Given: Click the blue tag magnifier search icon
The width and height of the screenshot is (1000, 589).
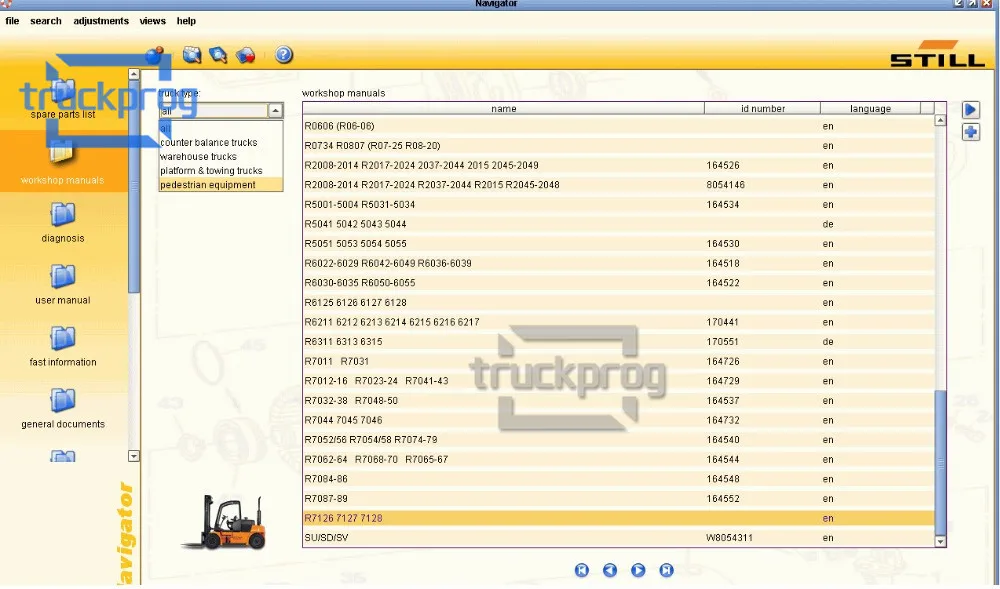Looking at the screenshot, I should 218,55.
